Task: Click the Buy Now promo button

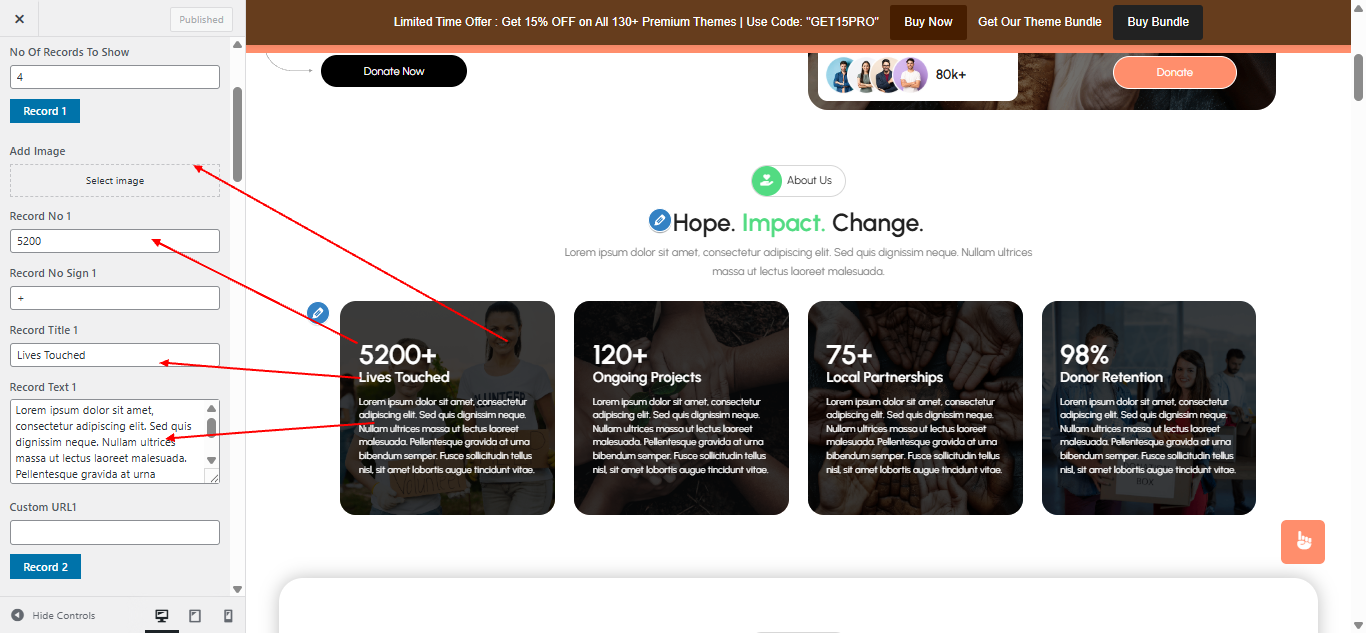Action: (928, 22)
